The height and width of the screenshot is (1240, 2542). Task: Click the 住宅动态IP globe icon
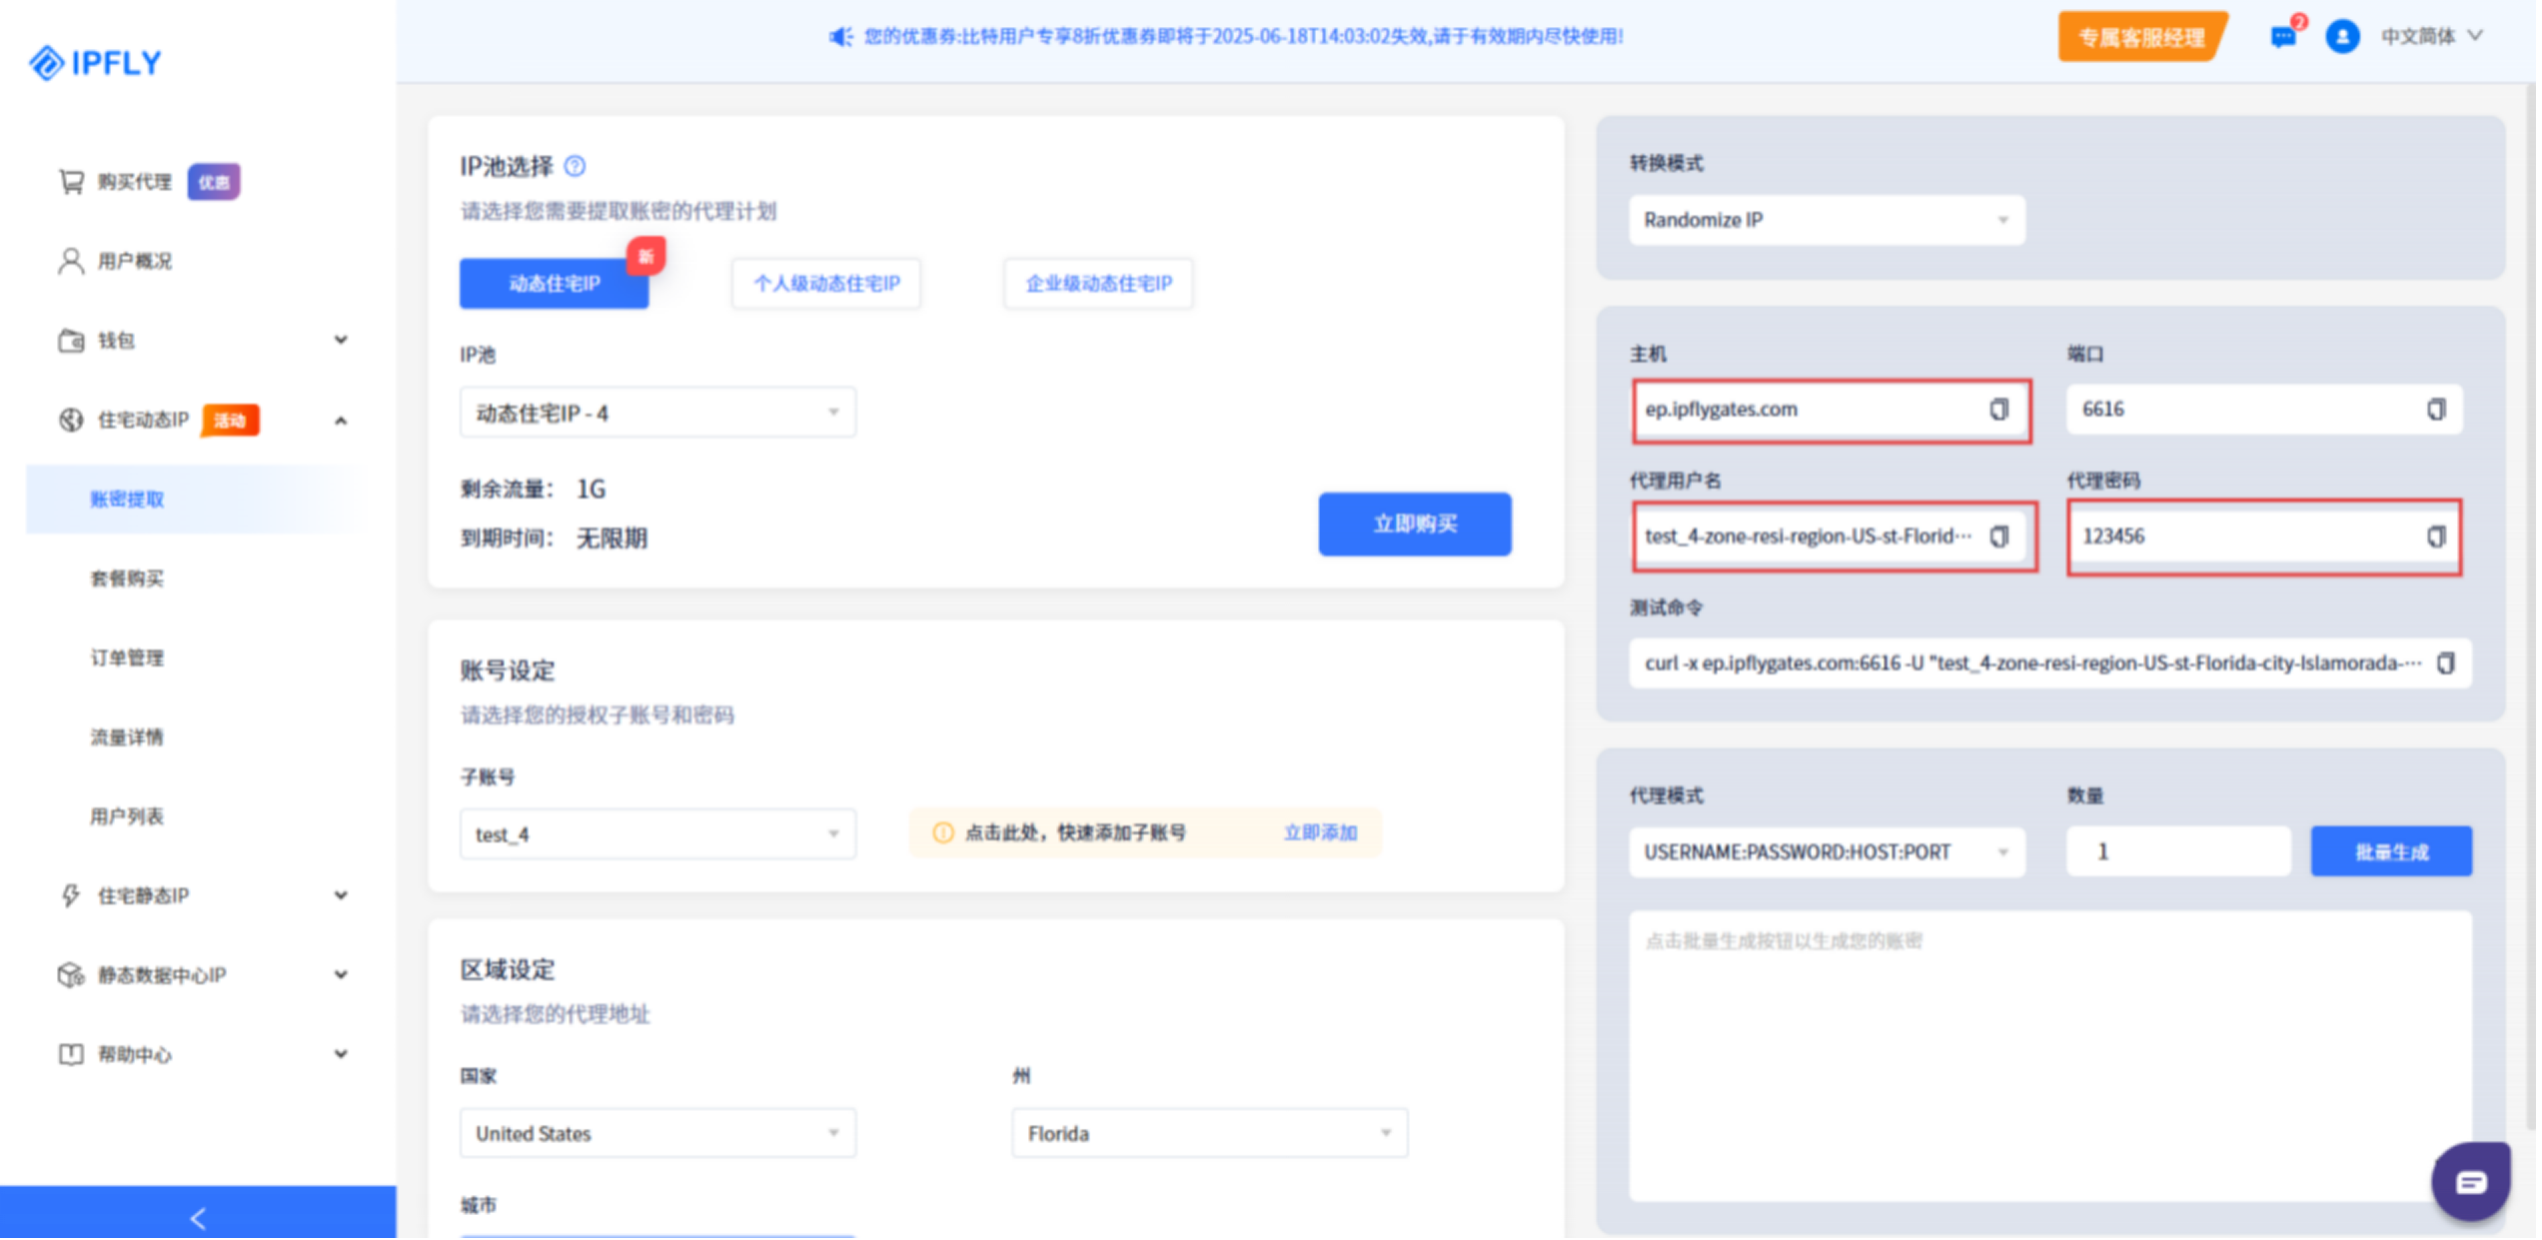[x=71, y=420]
